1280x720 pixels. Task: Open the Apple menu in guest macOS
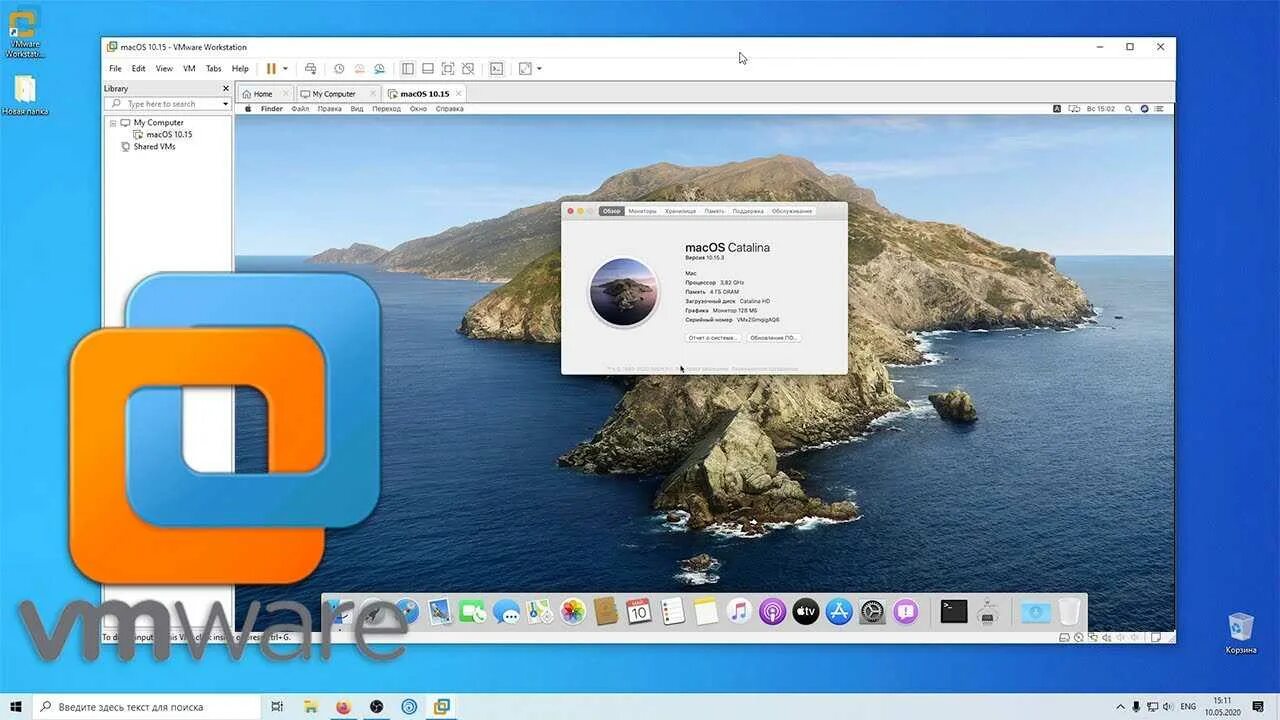pos(248,108)
